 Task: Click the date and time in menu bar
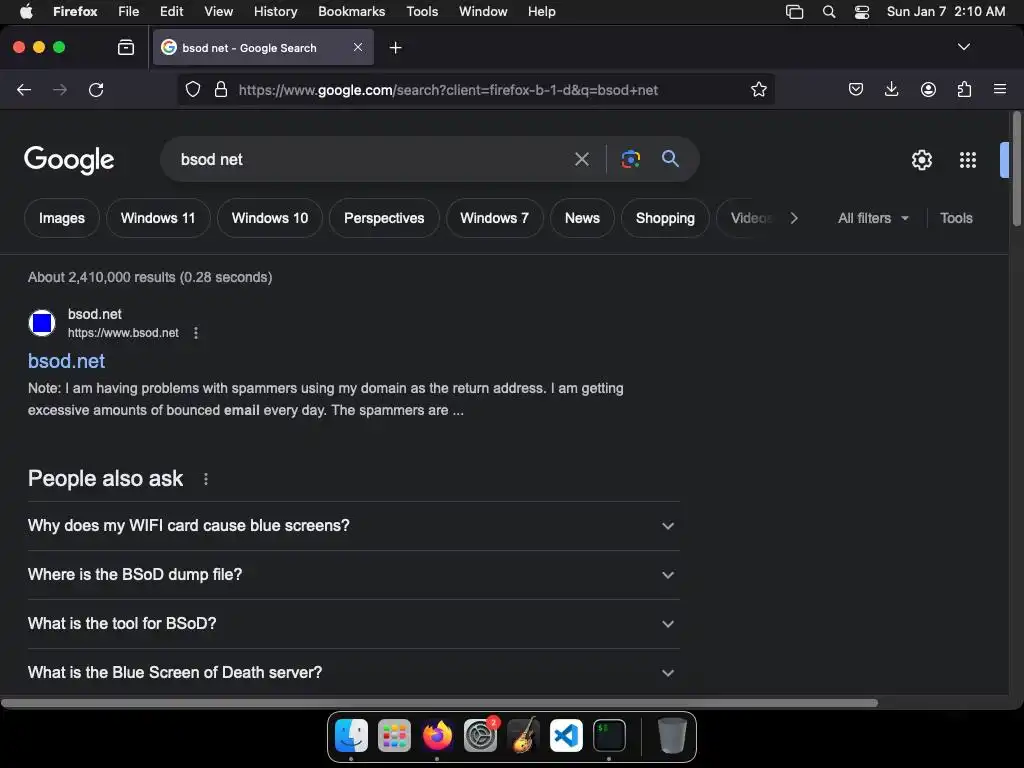[945, 12]
